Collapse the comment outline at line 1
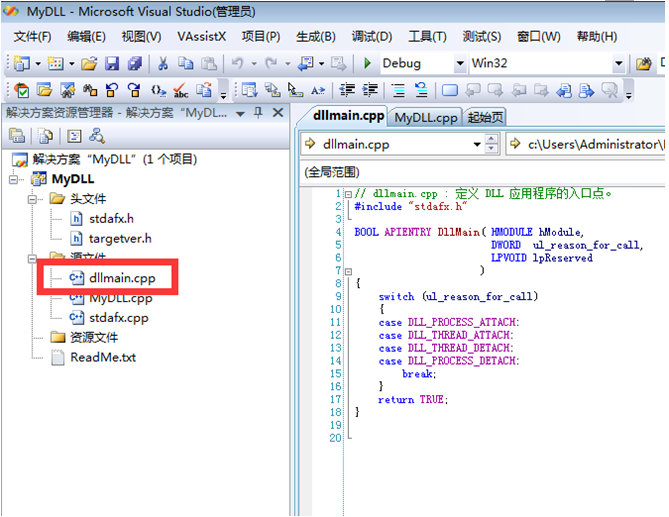 click(x=349, y=194)
